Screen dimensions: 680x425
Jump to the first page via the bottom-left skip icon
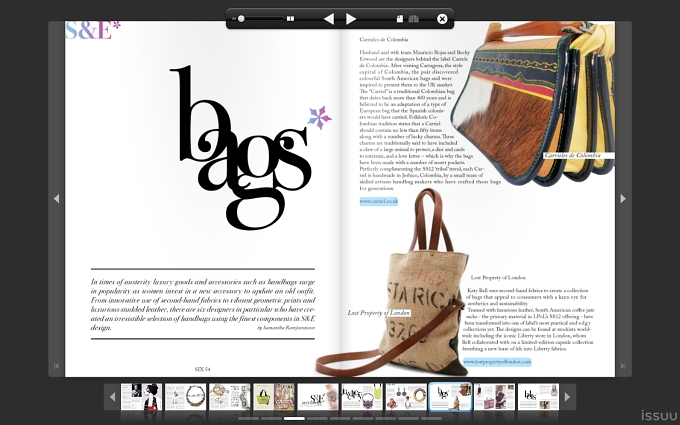click(56, 366)
